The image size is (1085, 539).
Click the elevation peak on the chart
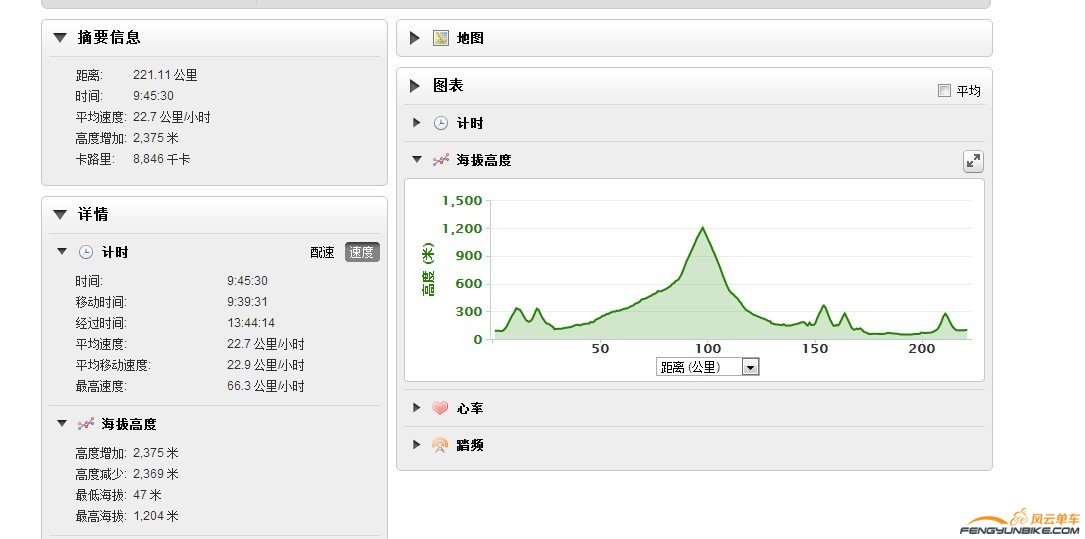coord(703,228)
